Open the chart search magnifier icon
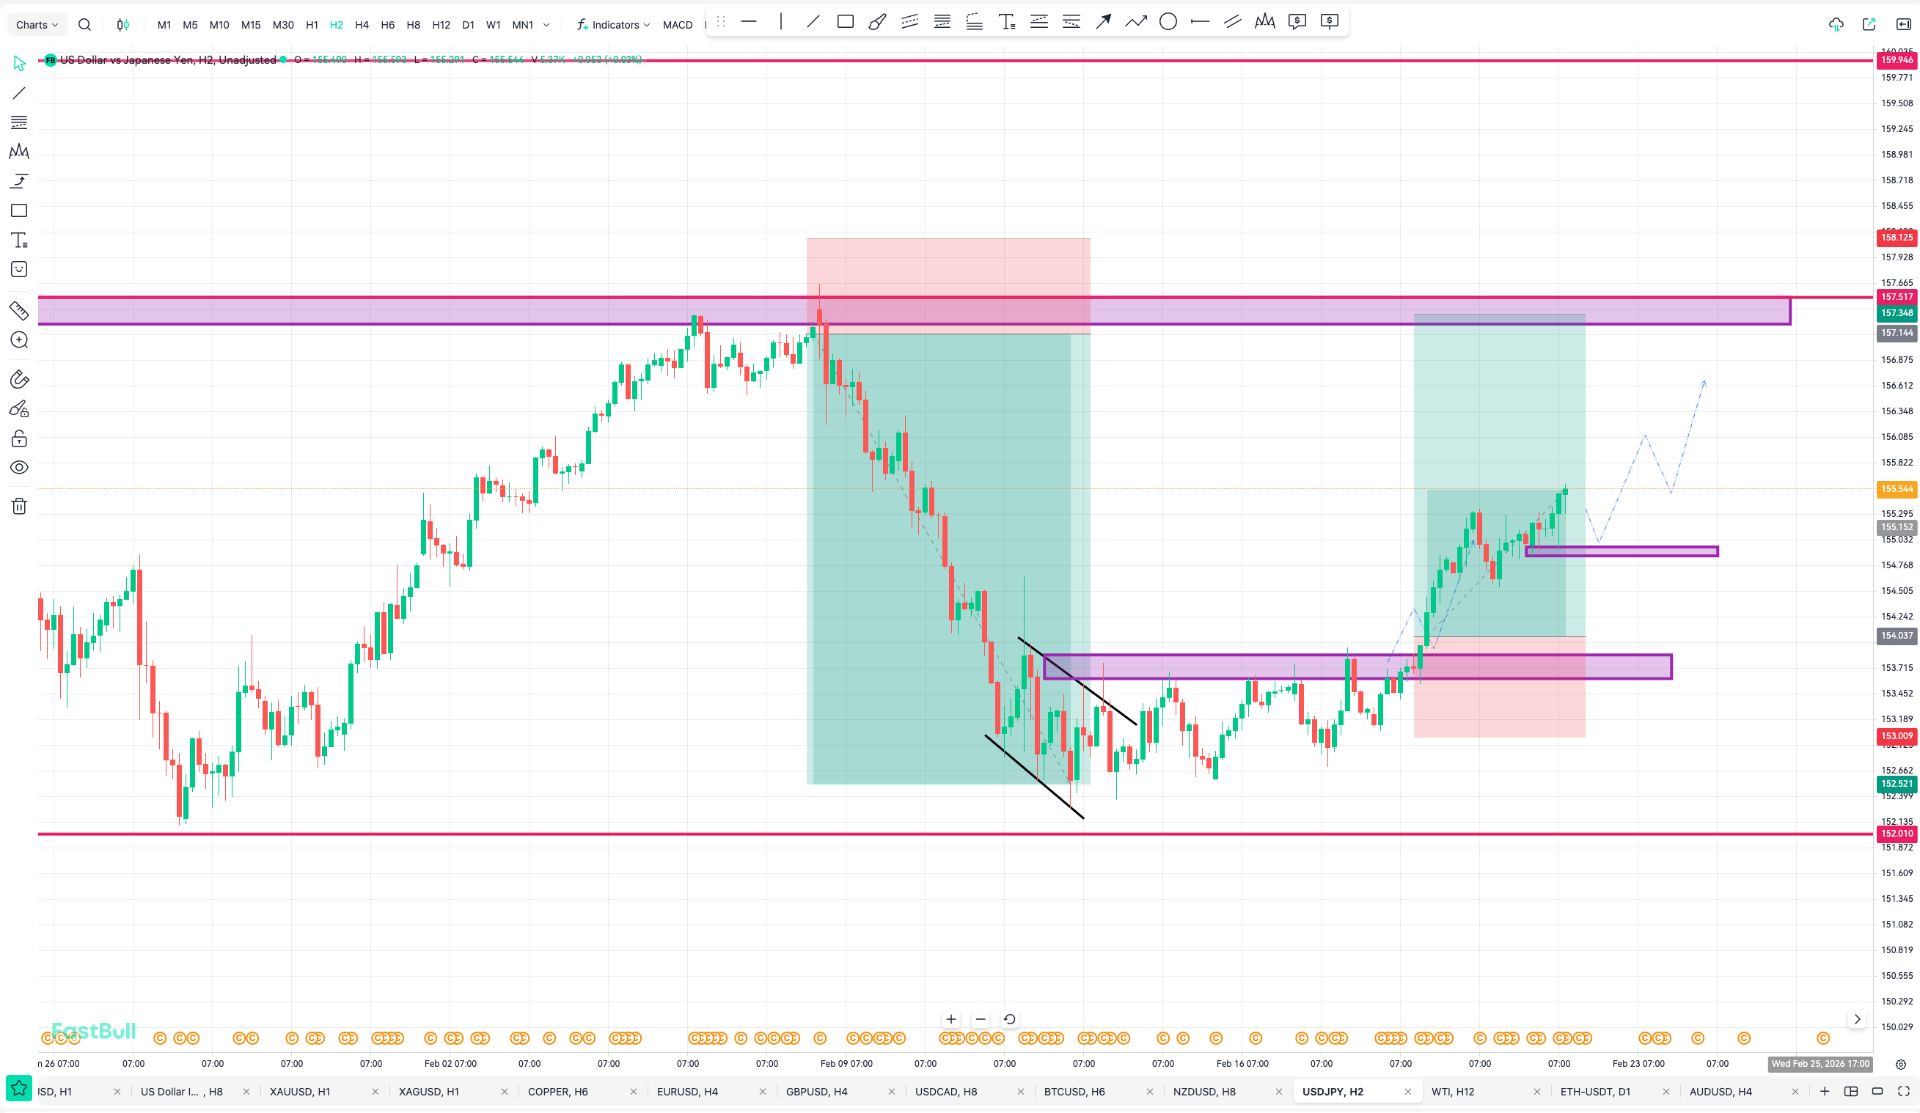 click(x=85, y=25)
